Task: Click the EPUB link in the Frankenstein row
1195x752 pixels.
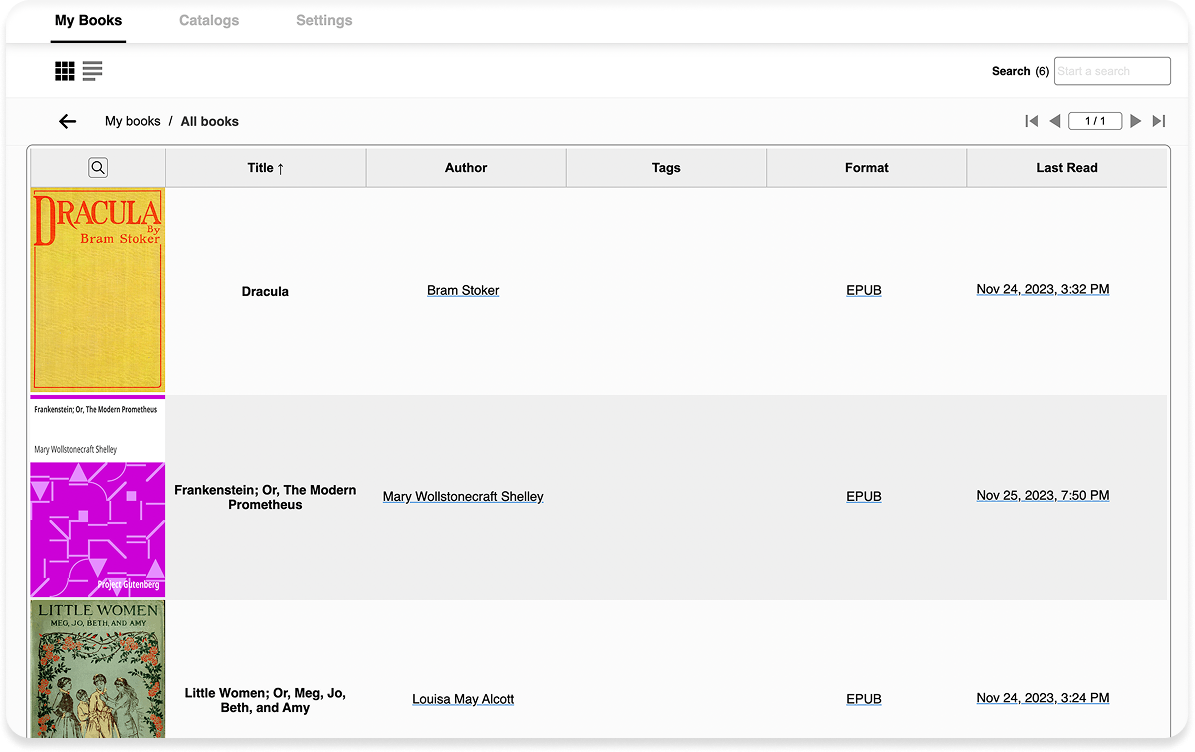Action: pos(863,496)
